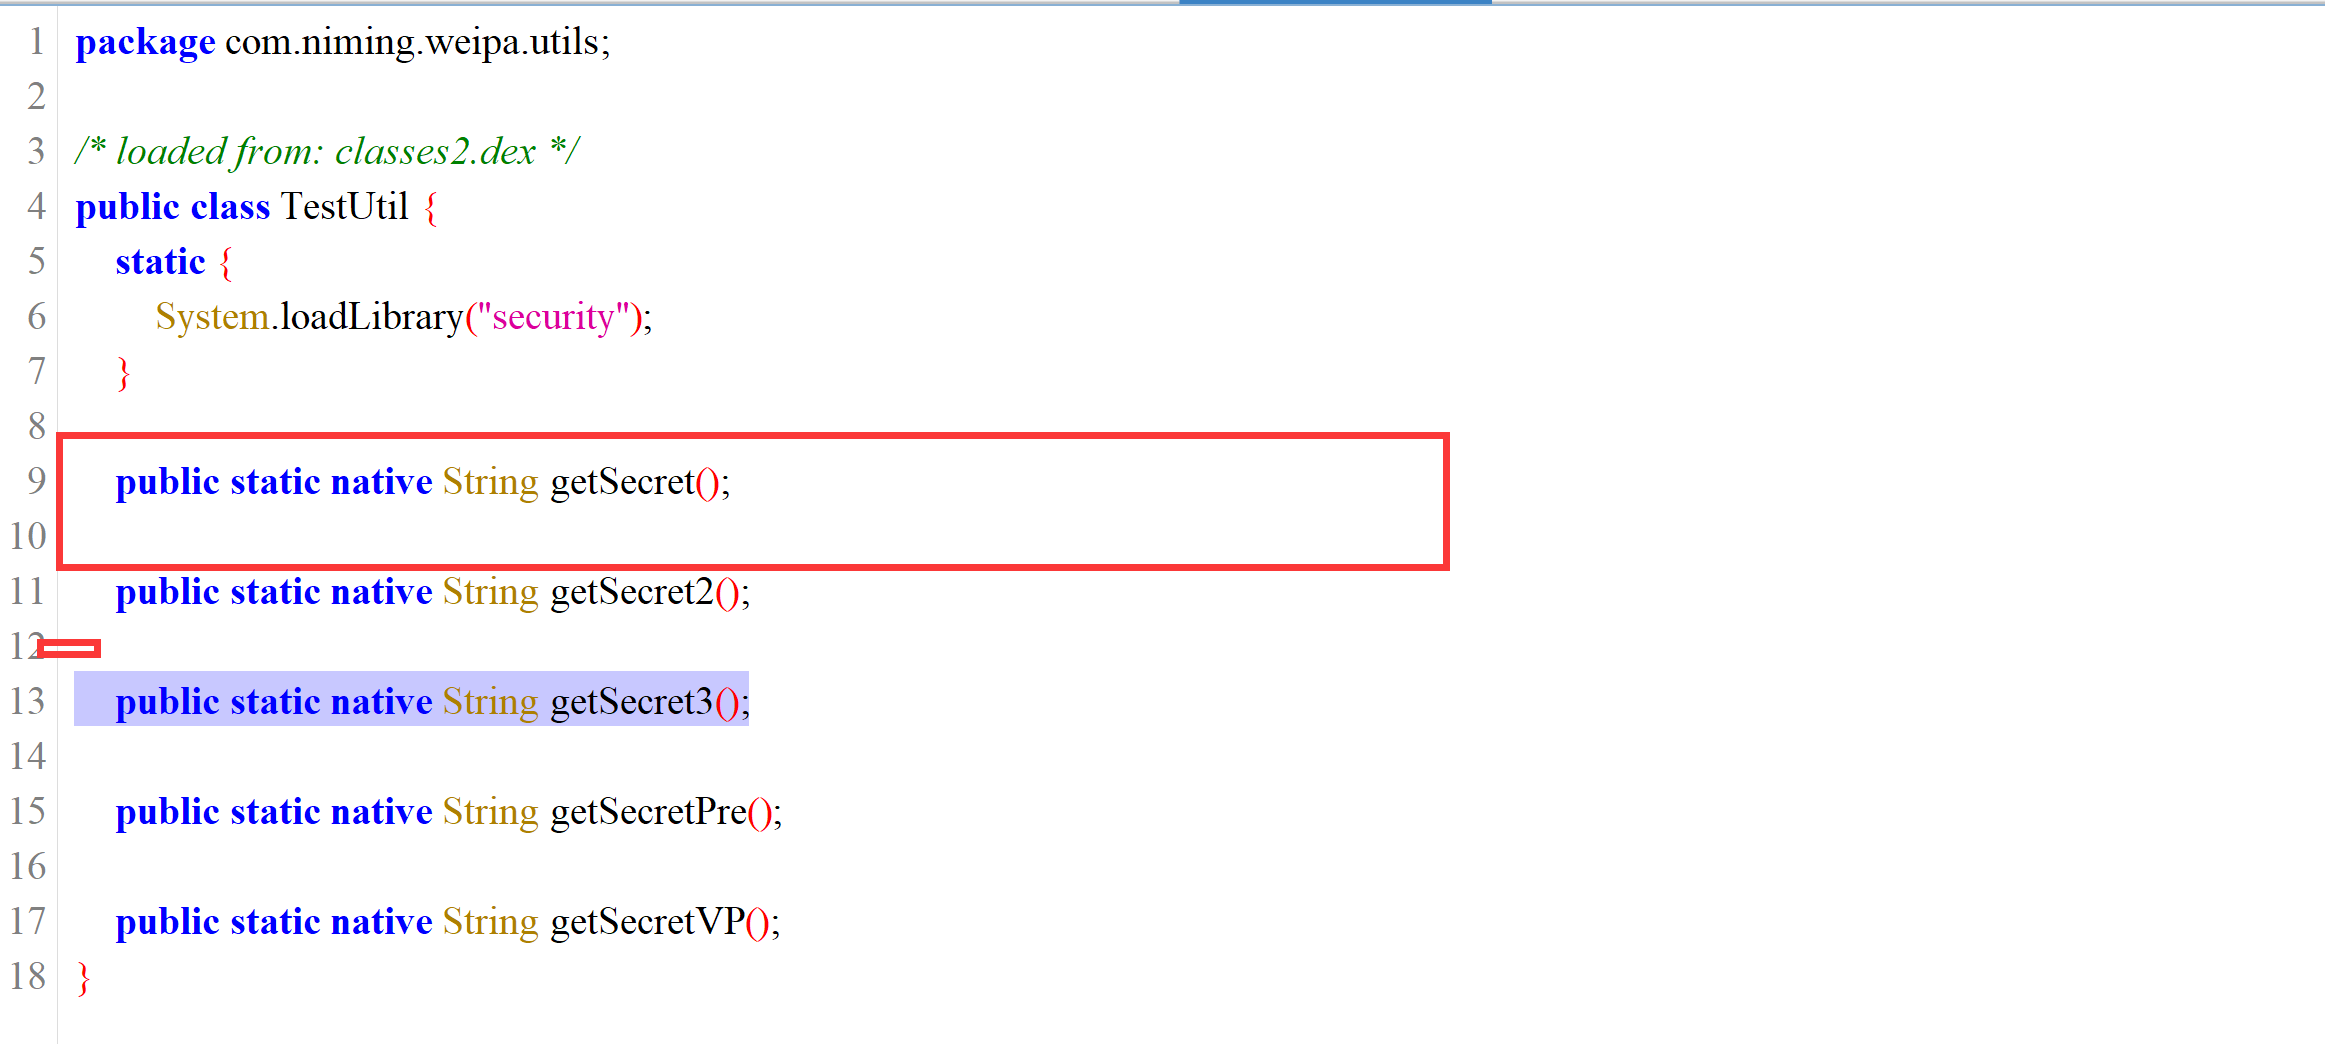Click com.niming.weipa.utils package name

pos(412,42)
